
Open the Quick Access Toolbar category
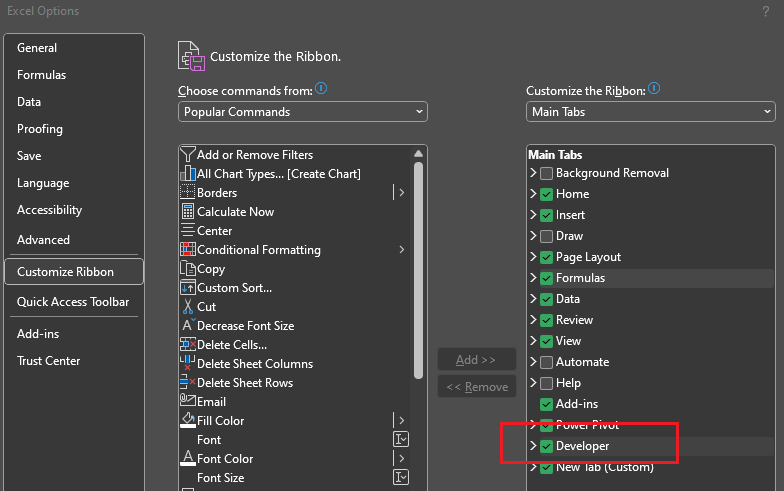click(73, 302)
